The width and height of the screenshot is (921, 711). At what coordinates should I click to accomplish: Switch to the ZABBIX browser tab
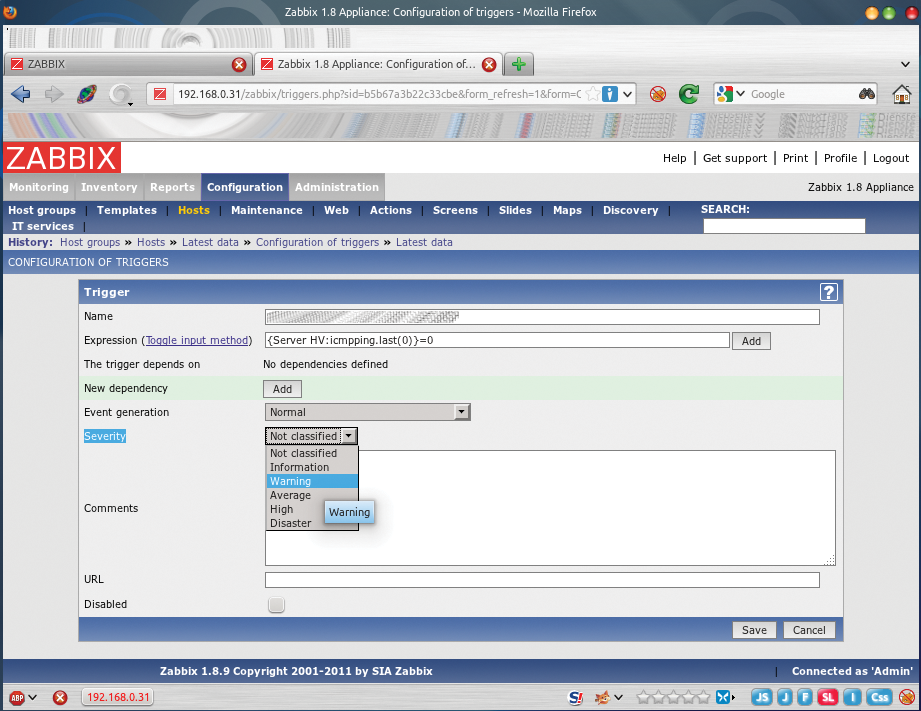pyautogui.click(x=120, y=62)
